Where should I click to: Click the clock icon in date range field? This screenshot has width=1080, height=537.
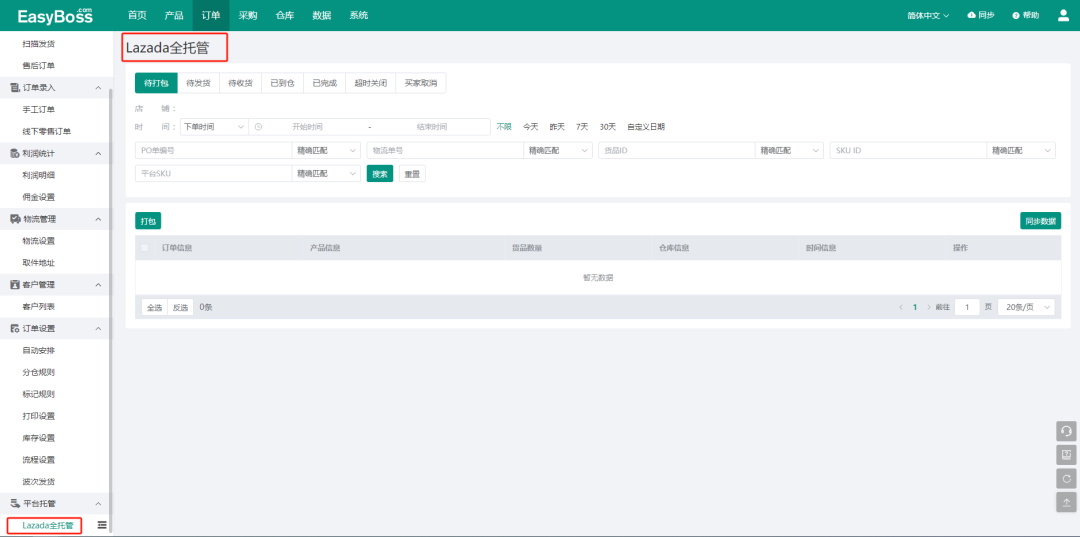[258, 127]
